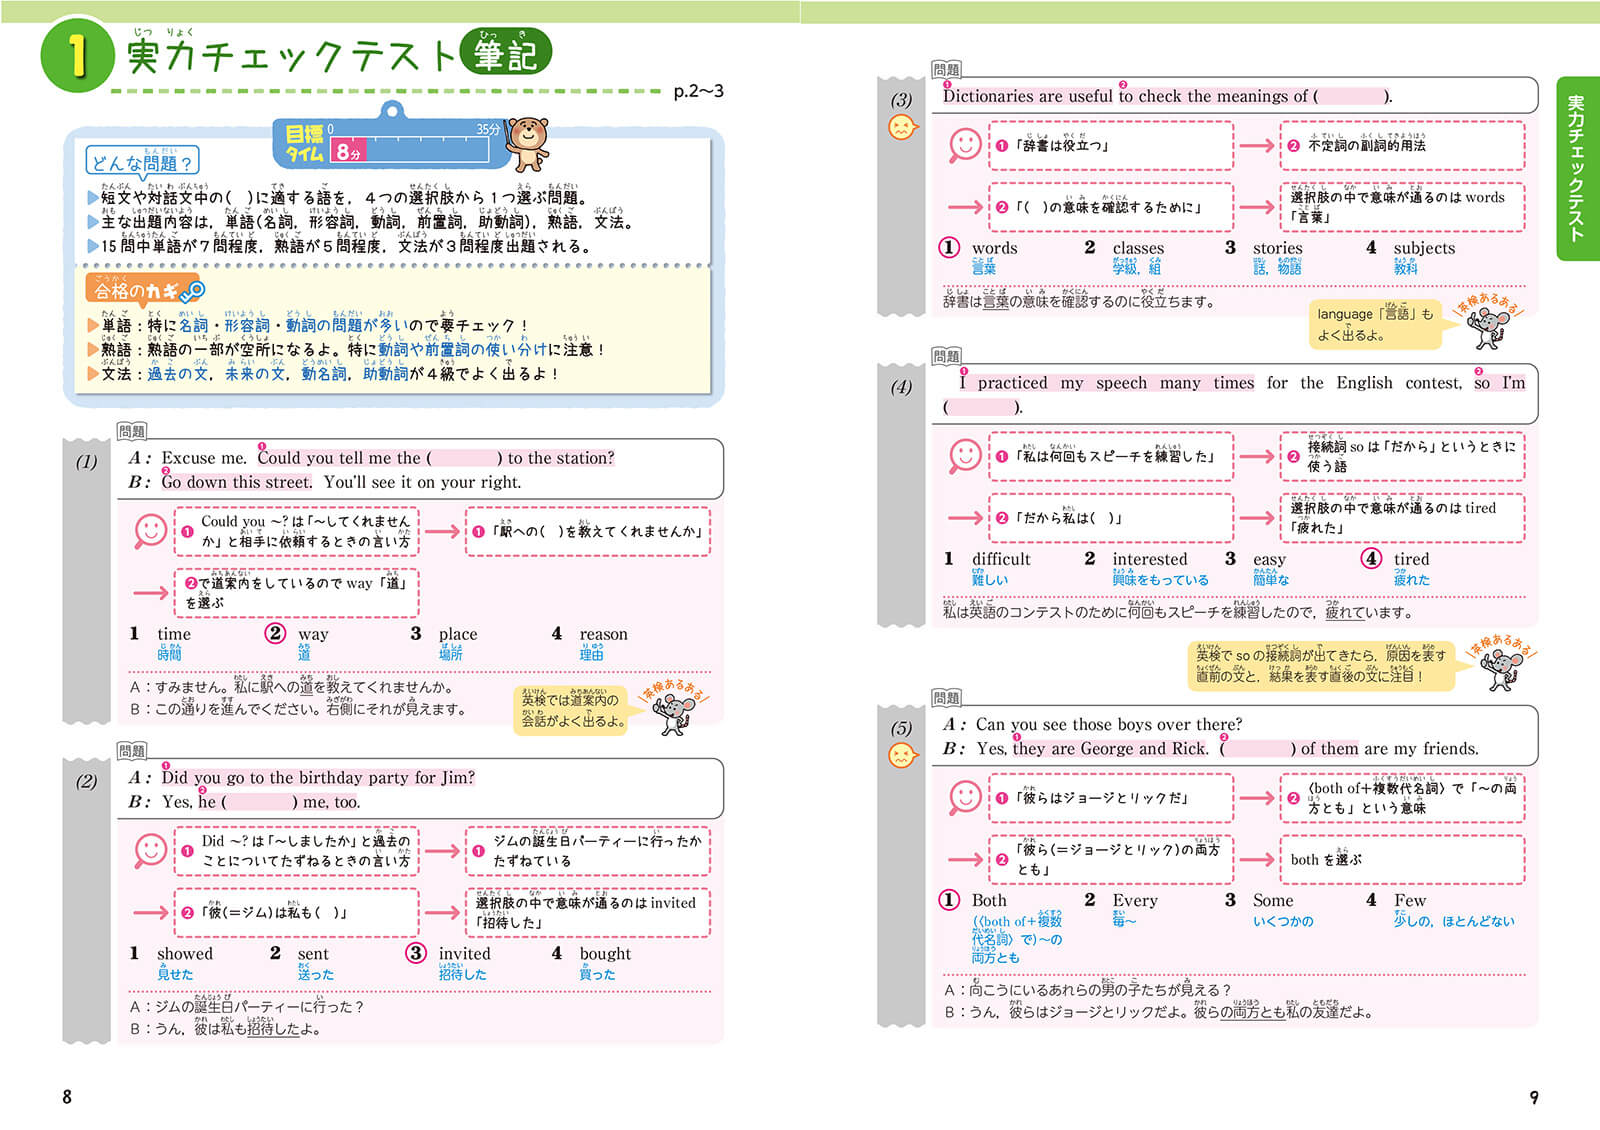Viewport: 1600px width, 1130px height.
Task: Click the pink answer blank in question (1)
Action: coord(464,458)
